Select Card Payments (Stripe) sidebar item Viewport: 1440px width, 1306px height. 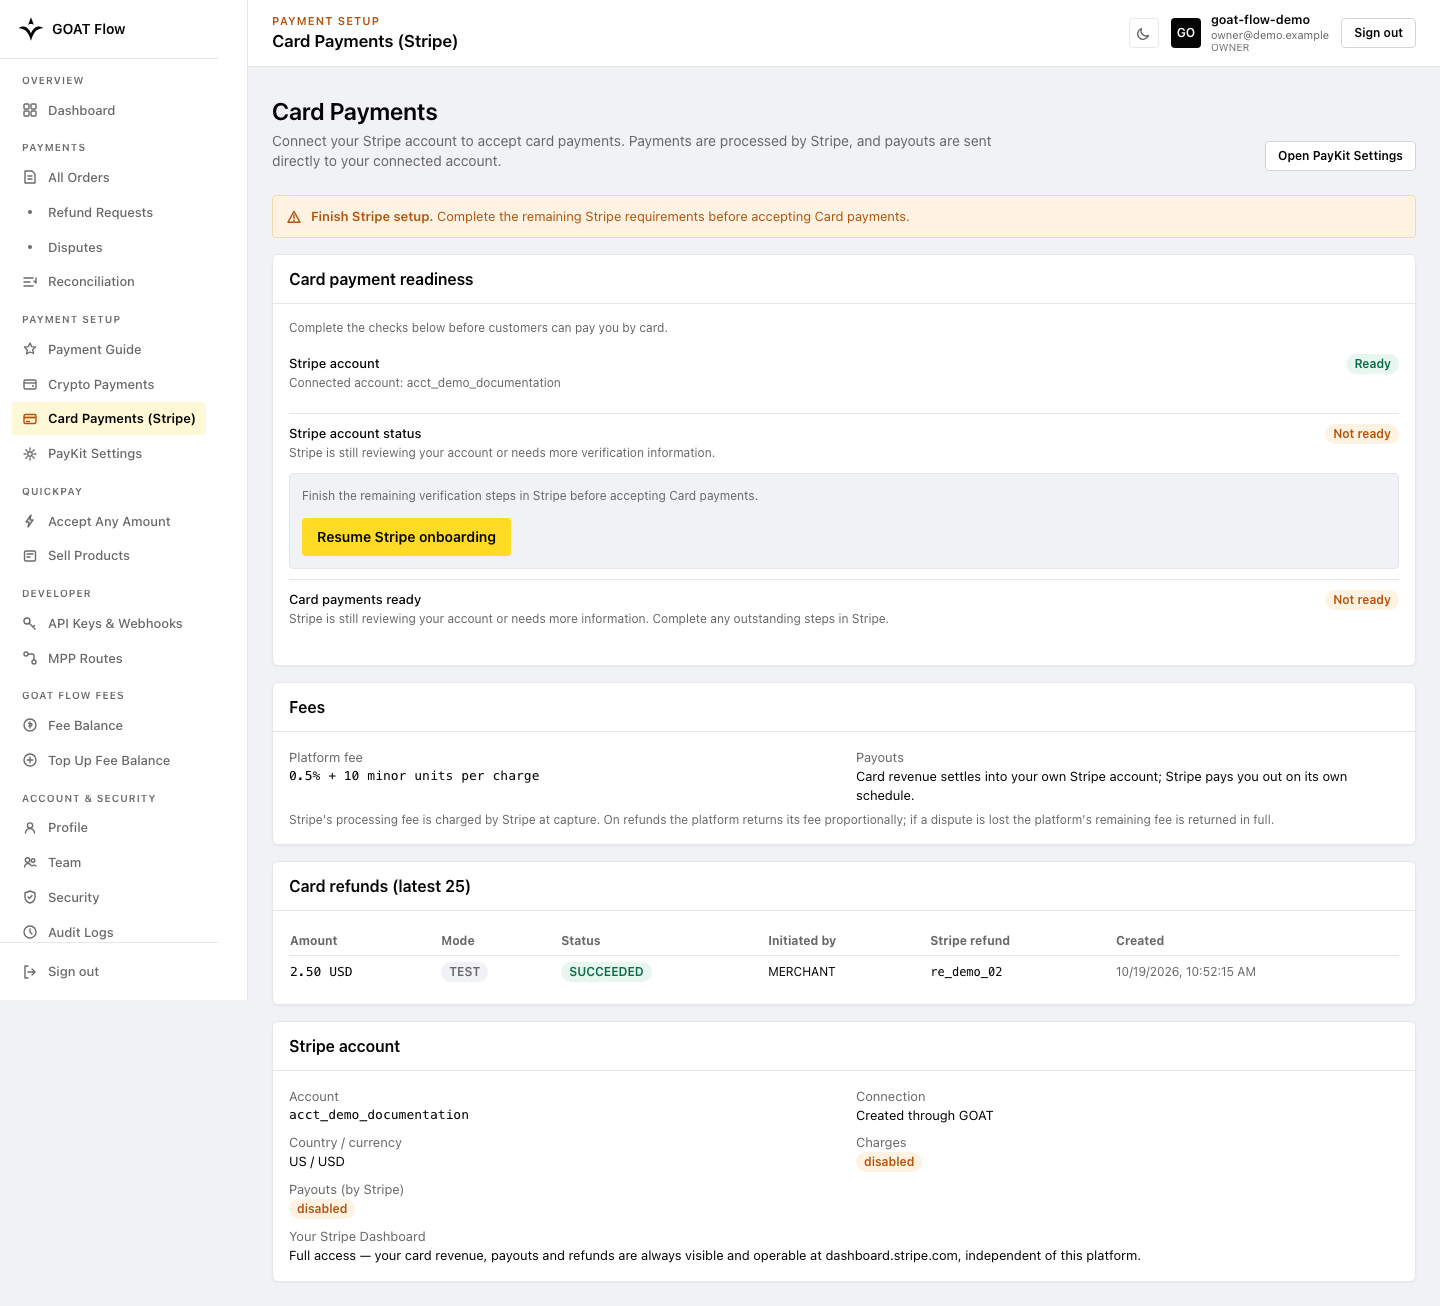109,419
